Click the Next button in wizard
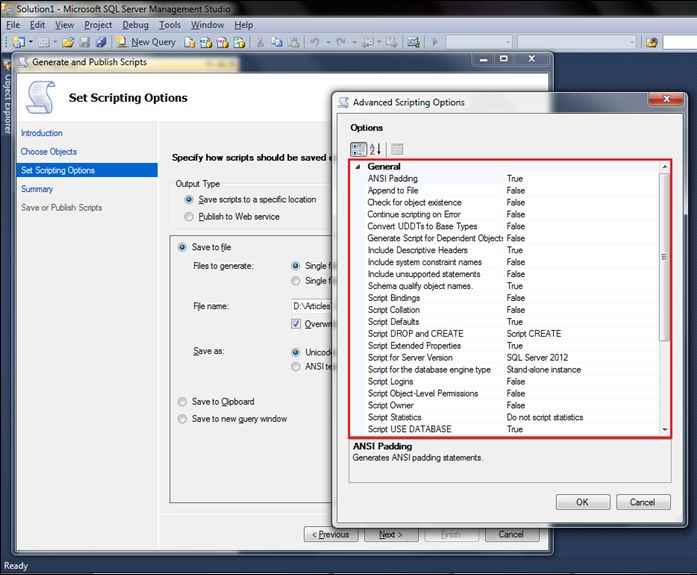The height and width of the screenshot is (575, 697). (x=391, y=534)
